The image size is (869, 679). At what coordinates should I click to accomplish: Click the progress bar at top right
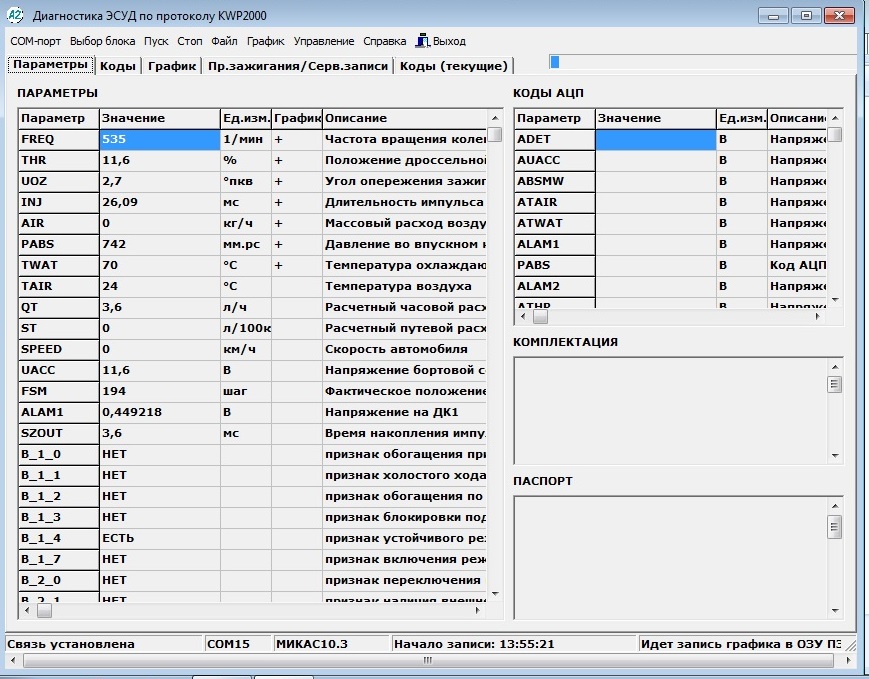click(700, 62)
